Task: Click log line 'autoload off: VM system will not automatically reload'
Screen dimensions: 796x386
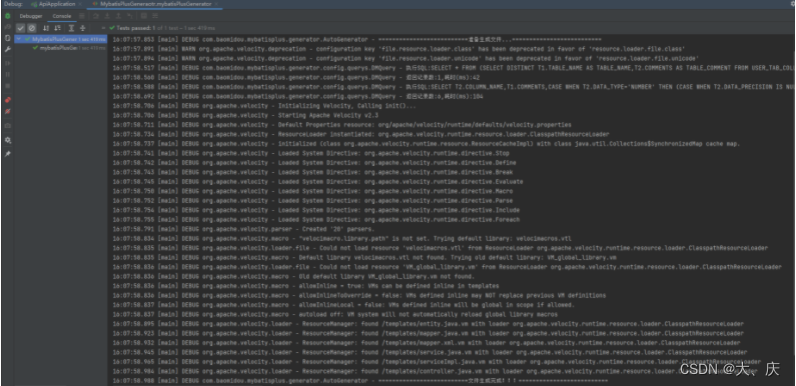Action: (x=335, y=314)
